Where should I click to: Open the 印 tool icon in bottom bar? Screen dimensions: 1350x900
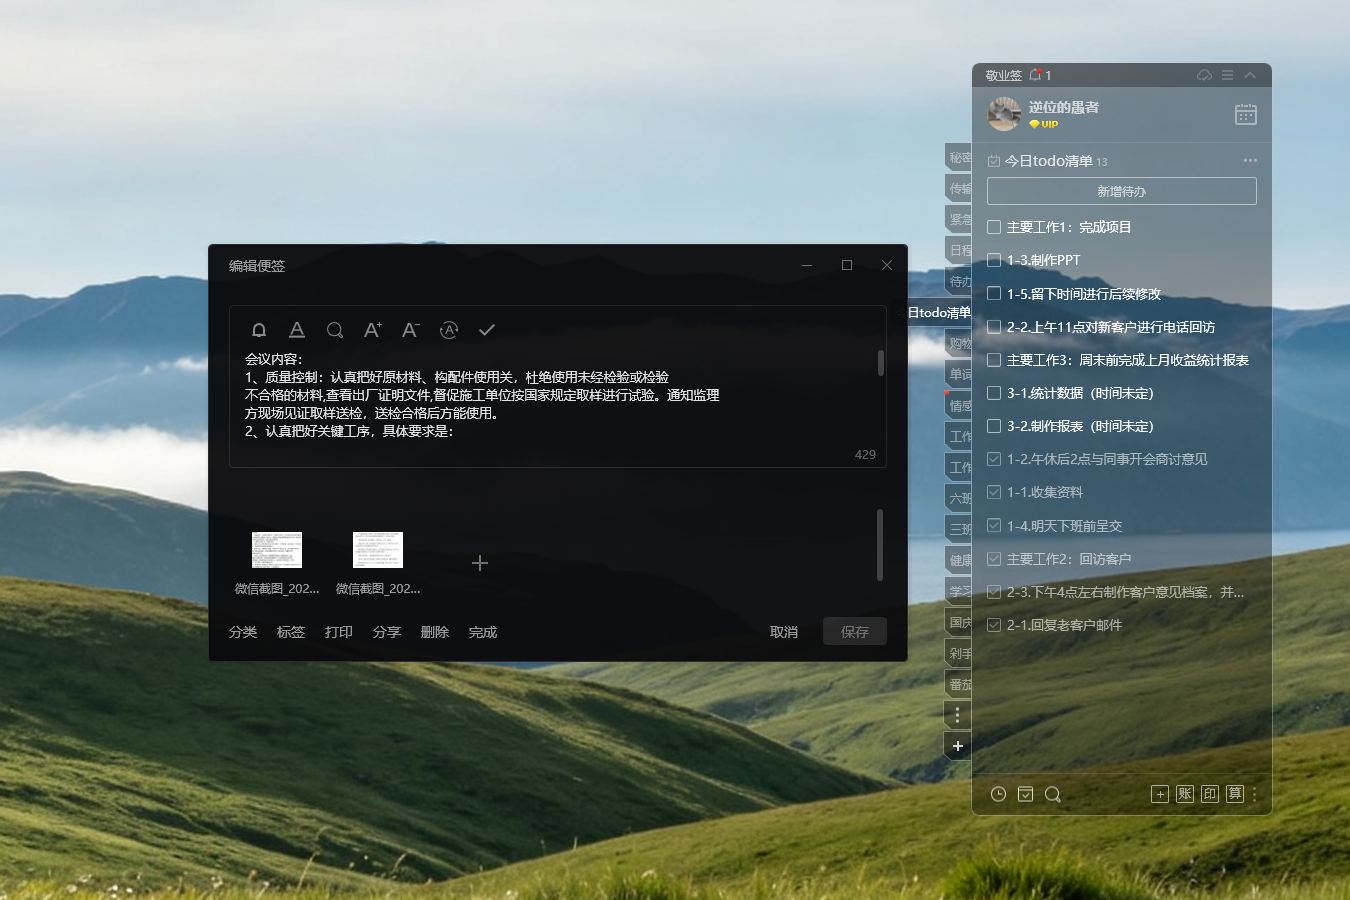coord(1210,794)
